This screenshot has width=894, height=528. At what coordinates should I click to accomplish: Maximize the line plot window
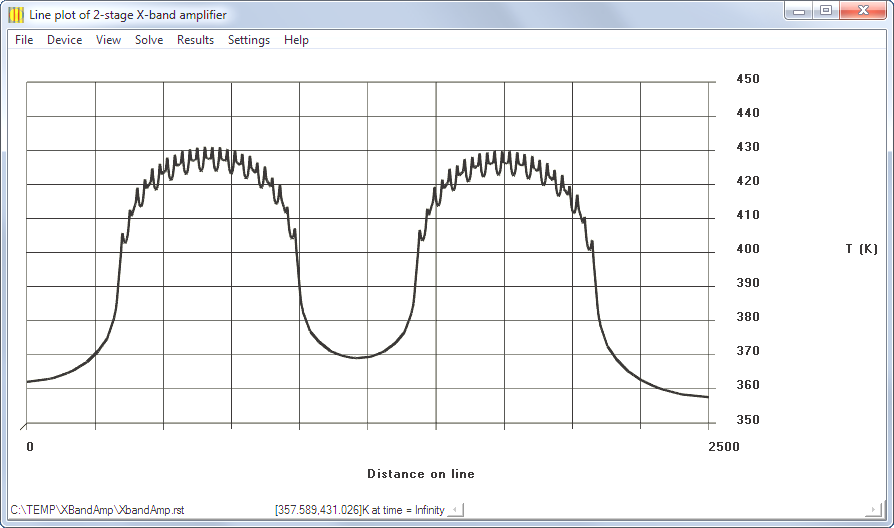pyautogui.click(x=826, y=11)
